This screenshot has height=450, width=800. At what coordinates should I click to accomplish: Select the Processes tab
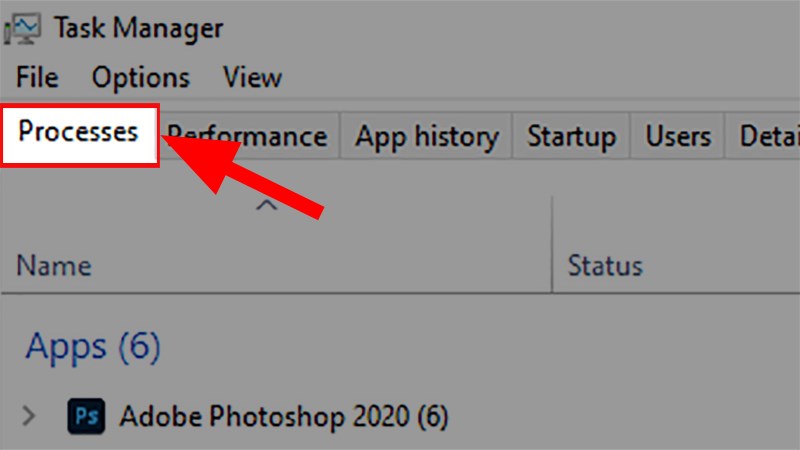pos(79,133)
